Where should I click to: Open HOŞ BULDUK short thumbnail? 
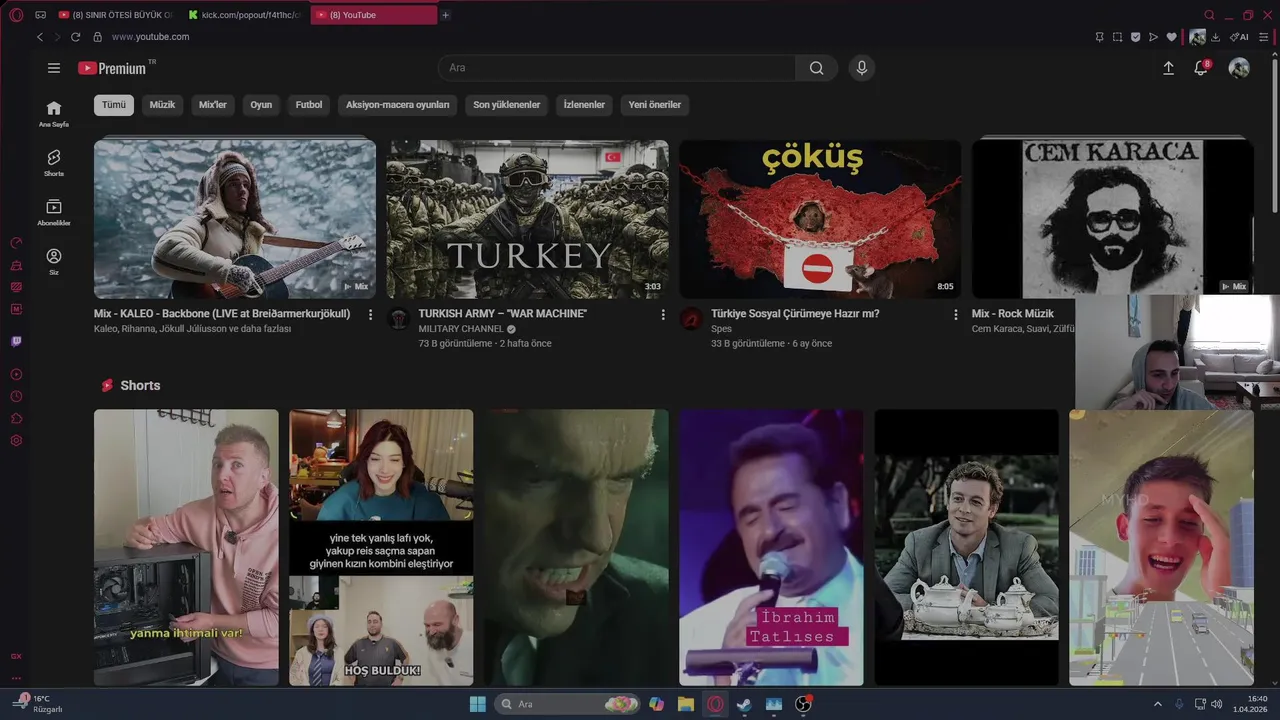pos(381,547)
